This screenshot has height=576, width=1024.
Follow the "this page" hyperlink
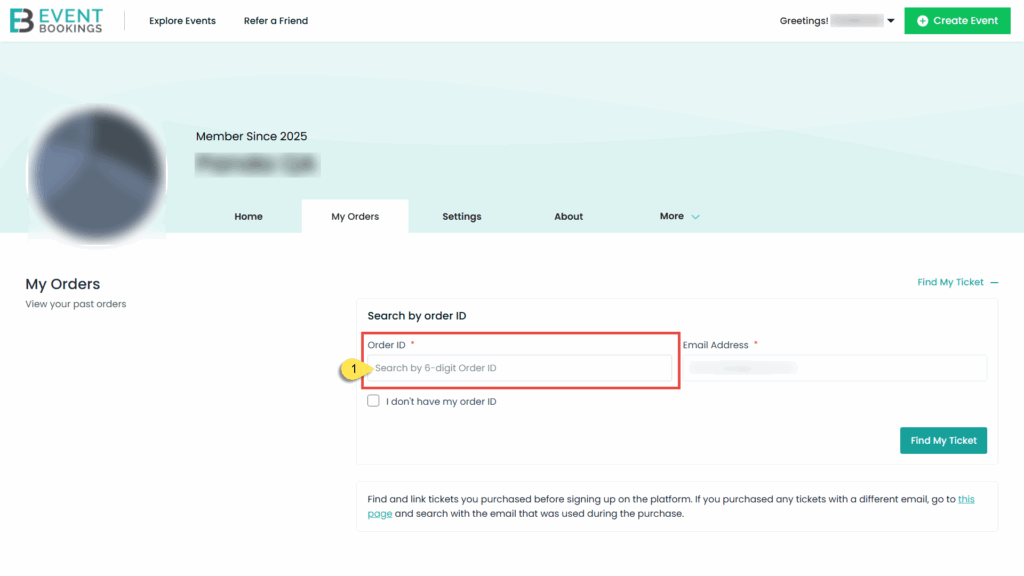click(965, 498)
